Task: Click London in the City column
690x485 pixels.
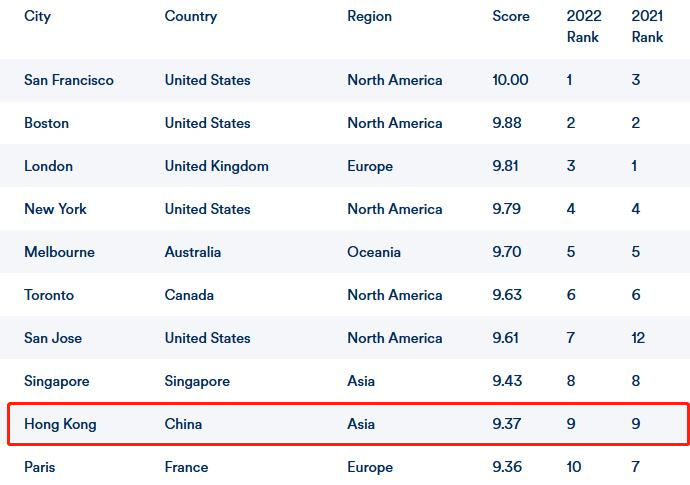Action: click(48, 166)
